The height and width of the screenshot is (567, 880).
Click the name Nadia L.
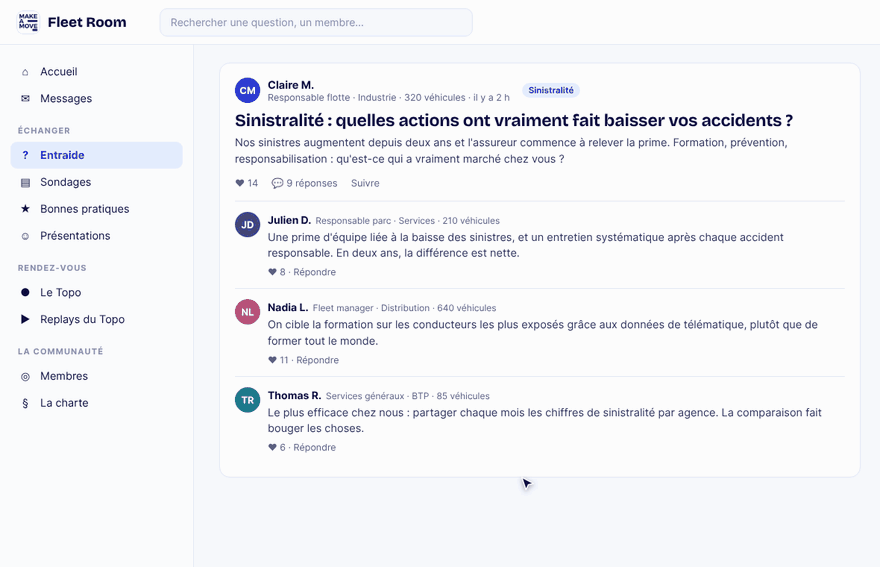click(x=288, y=307)
